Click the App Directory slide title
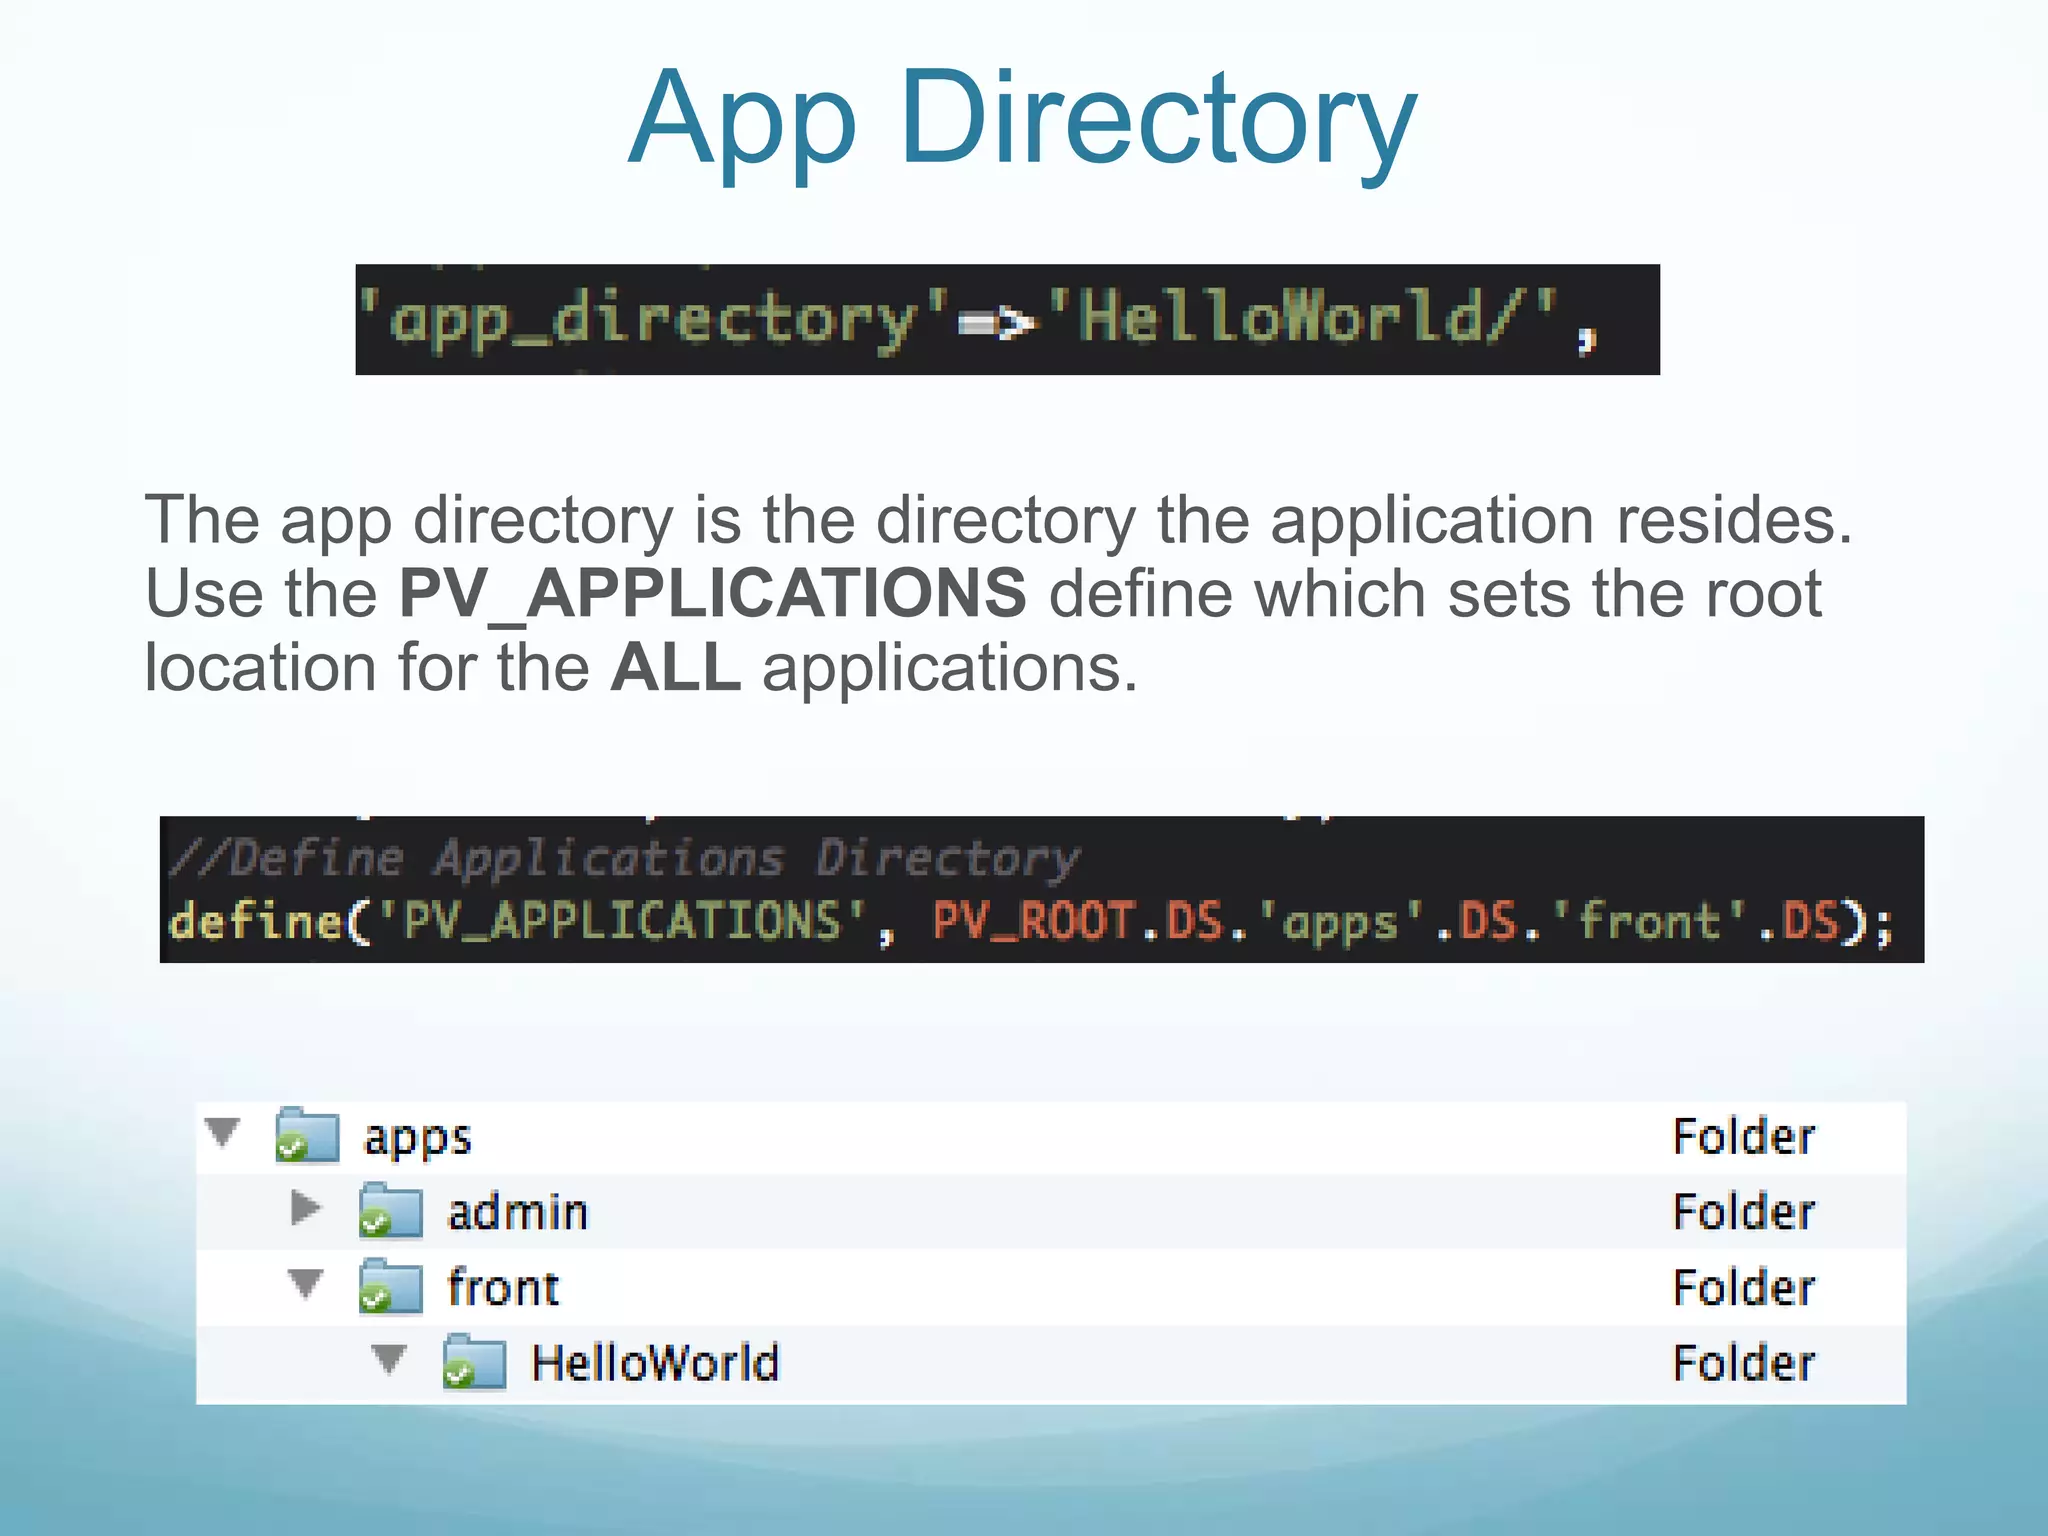 (x=1022, y=118)
